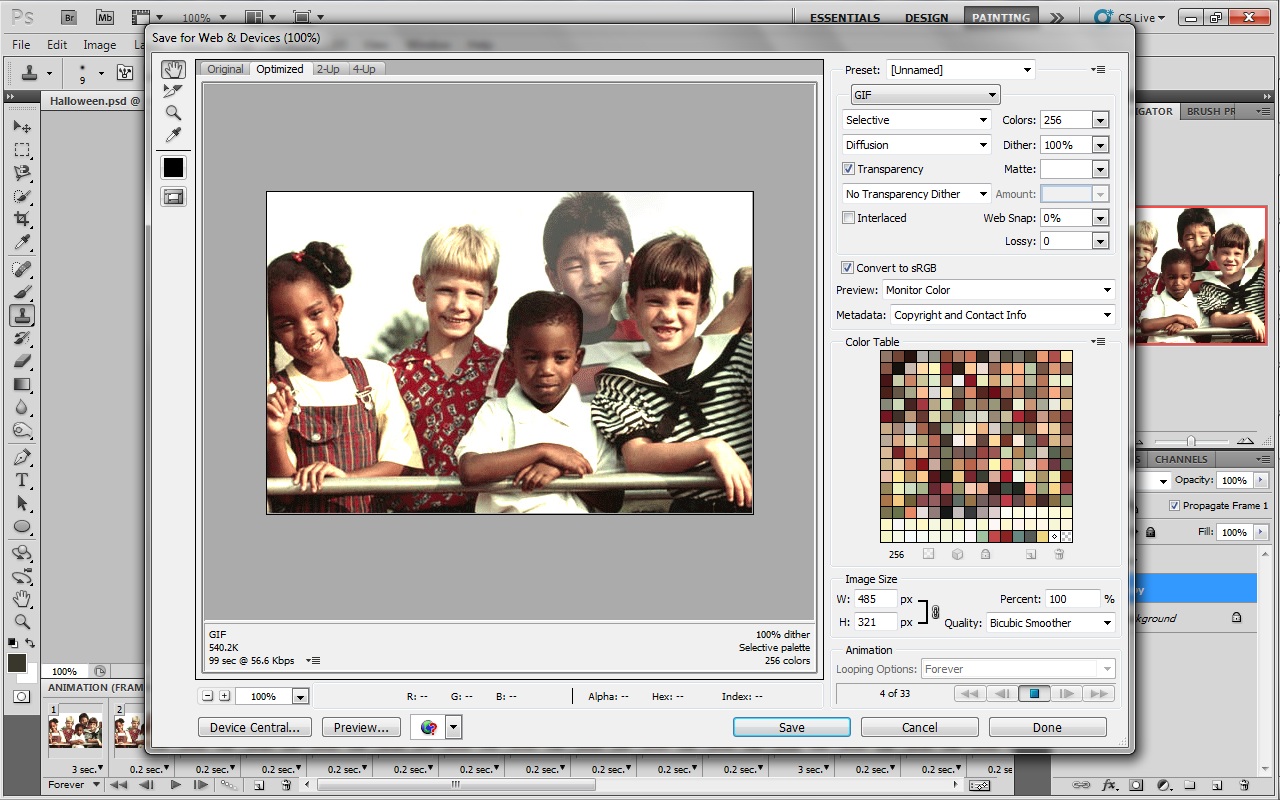Uncheck Convert to sRGB
The width and height of the screenshot is (1280, 800).
pyautogui.click(x=848, y=268)
